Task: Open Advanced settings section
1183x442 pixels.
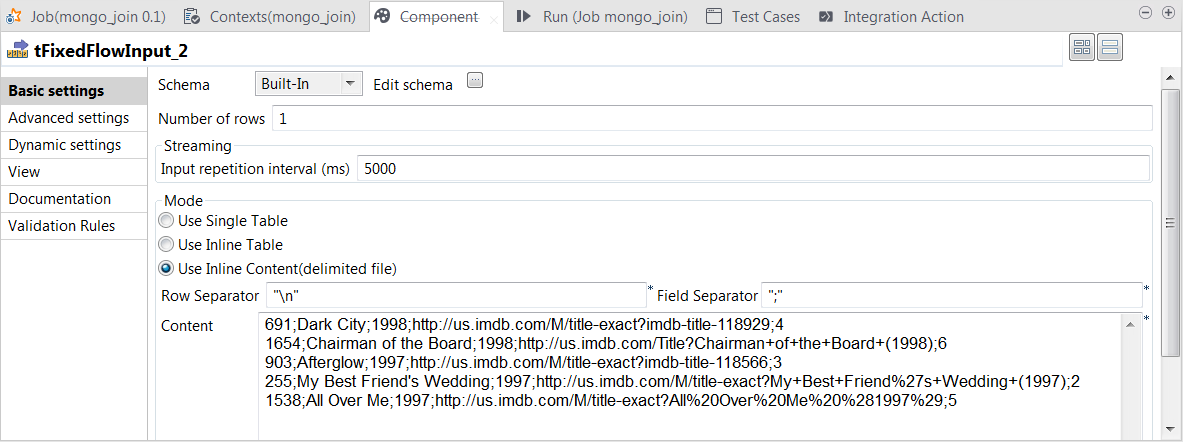Action: (68, 118)
